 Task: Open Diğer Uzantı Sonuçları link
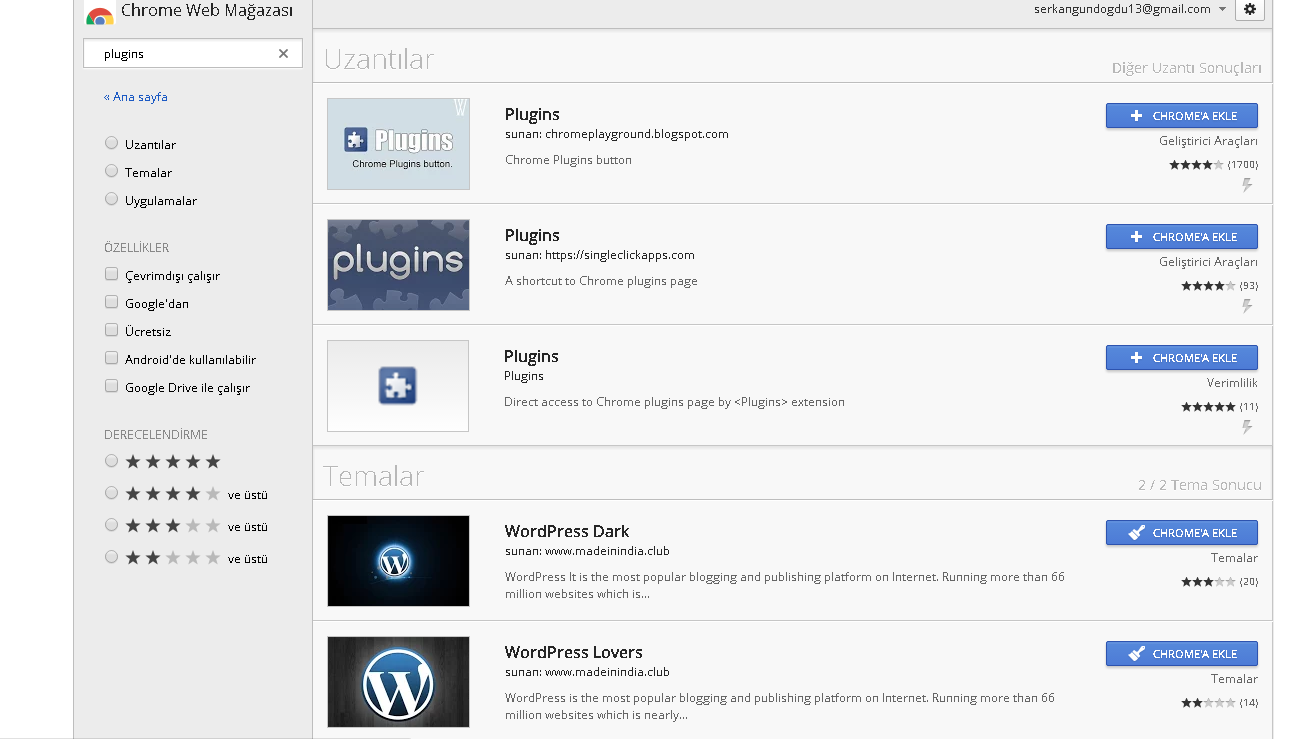coord(1186,68)
